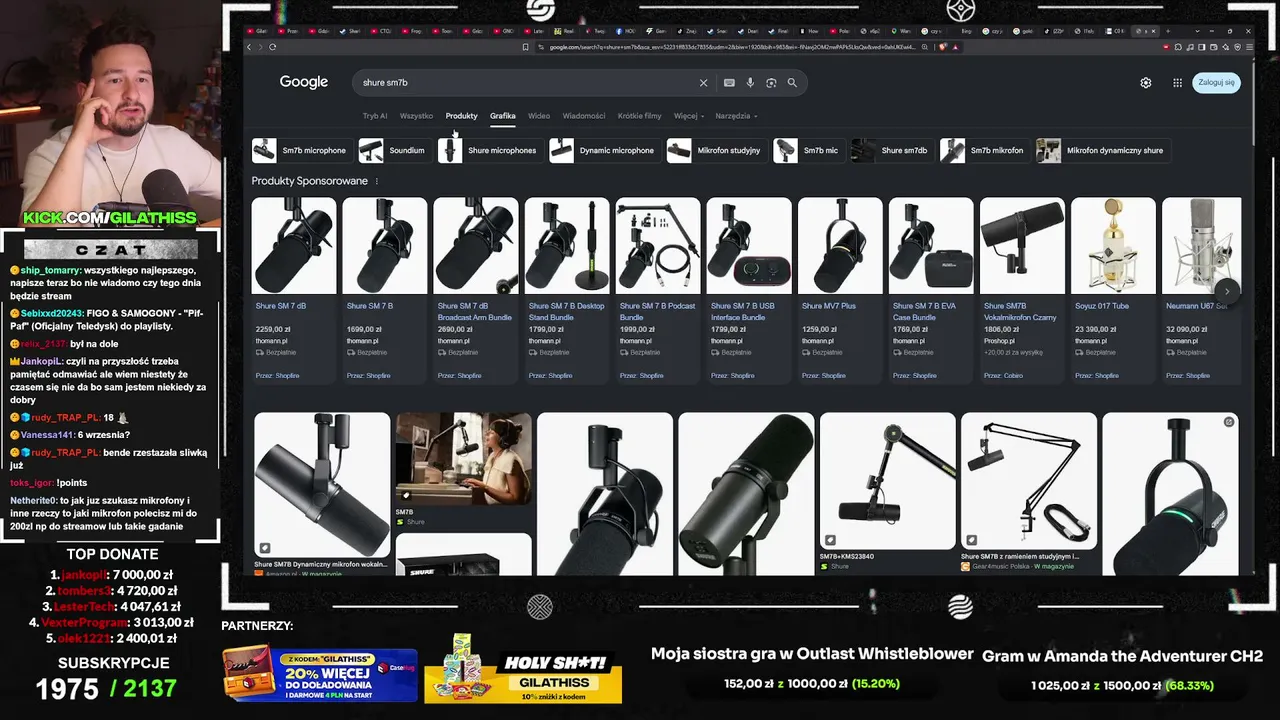The height and width of the screenshot is (720, 1280).
Task: Open 'Shure SM 7 B Podcast Bundle' listing
Action: [x=658, y=291]
